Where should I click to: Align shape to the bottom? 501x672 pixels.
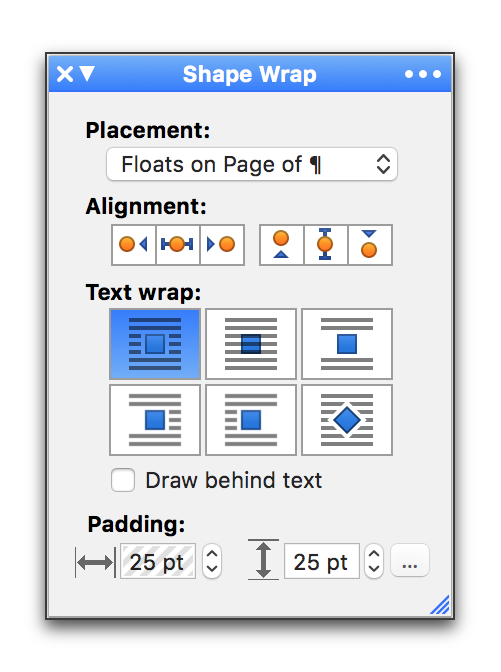(x=370, y=245)
